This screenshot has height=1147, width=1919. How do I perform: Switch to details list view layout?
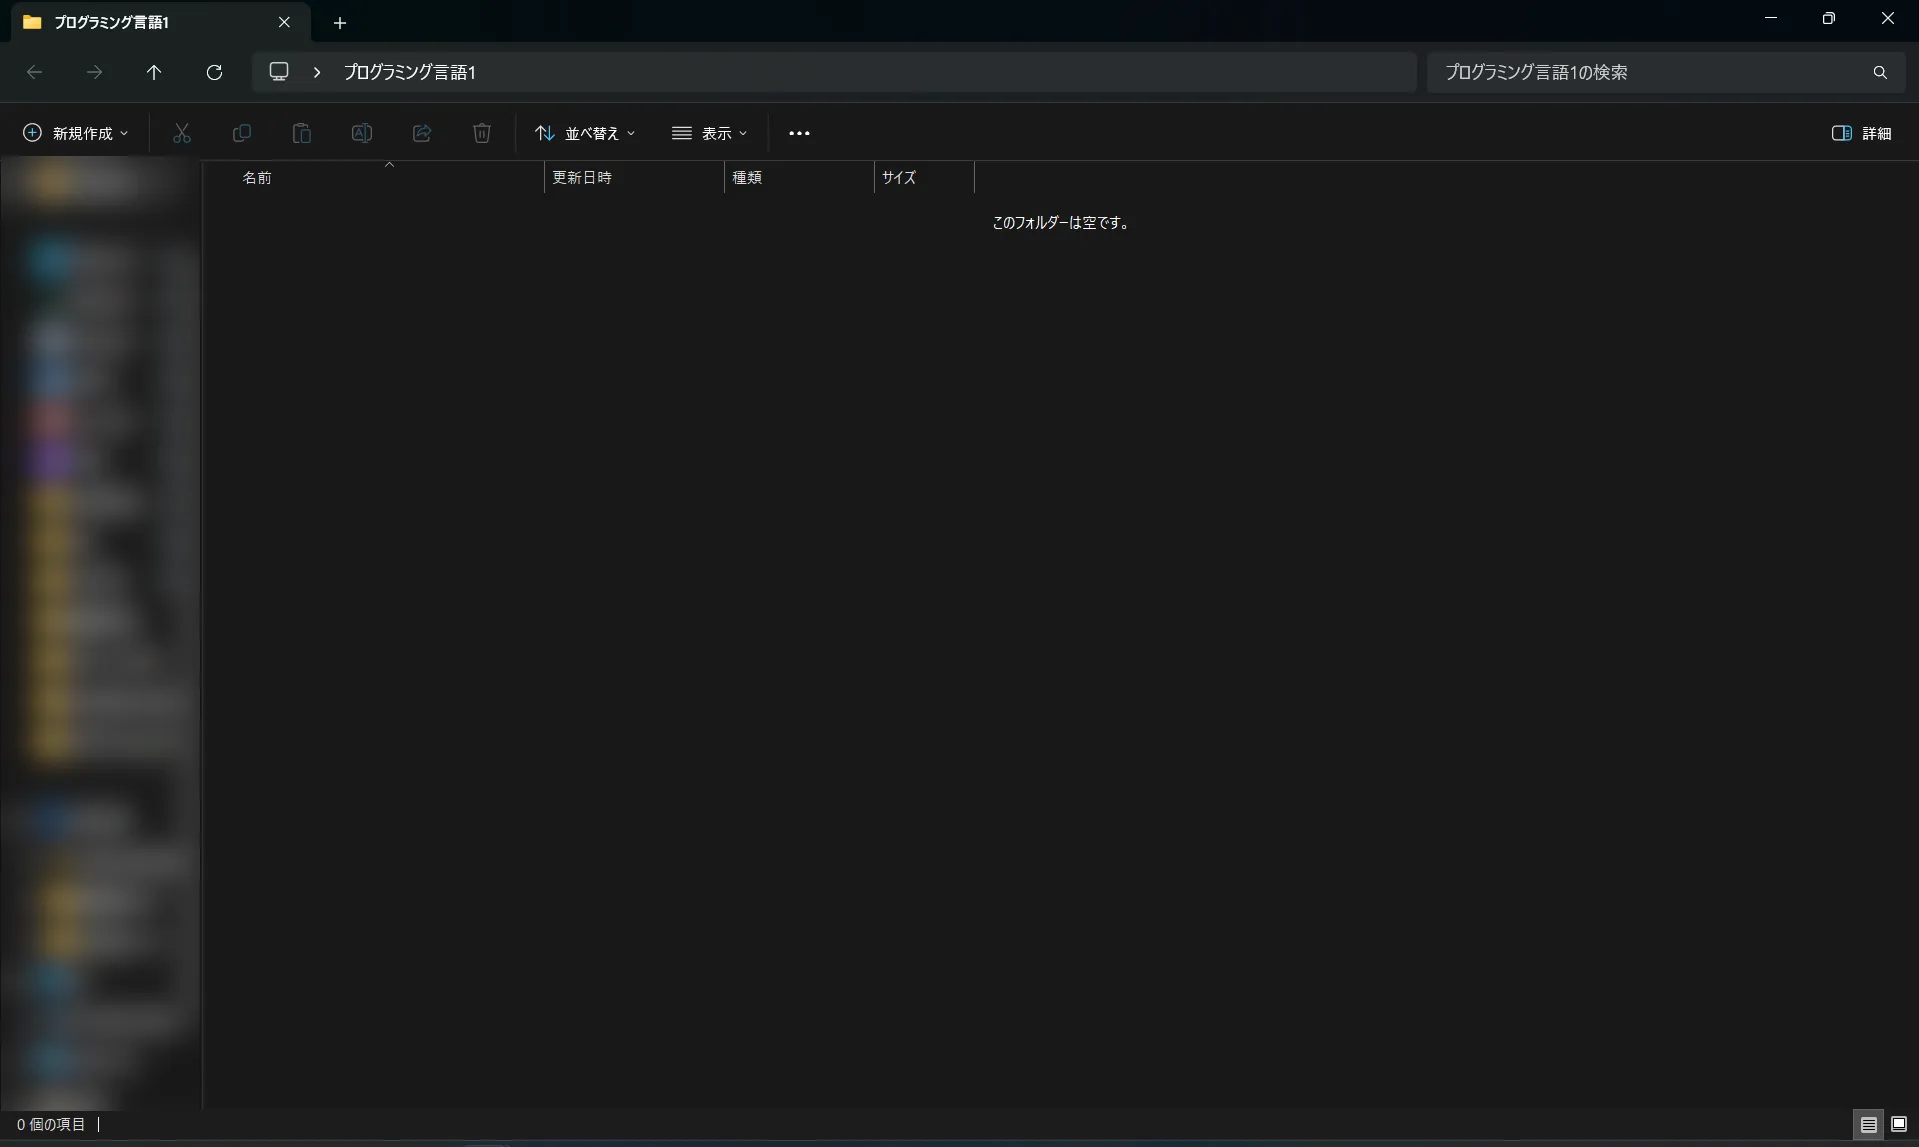[1868, 1124]
